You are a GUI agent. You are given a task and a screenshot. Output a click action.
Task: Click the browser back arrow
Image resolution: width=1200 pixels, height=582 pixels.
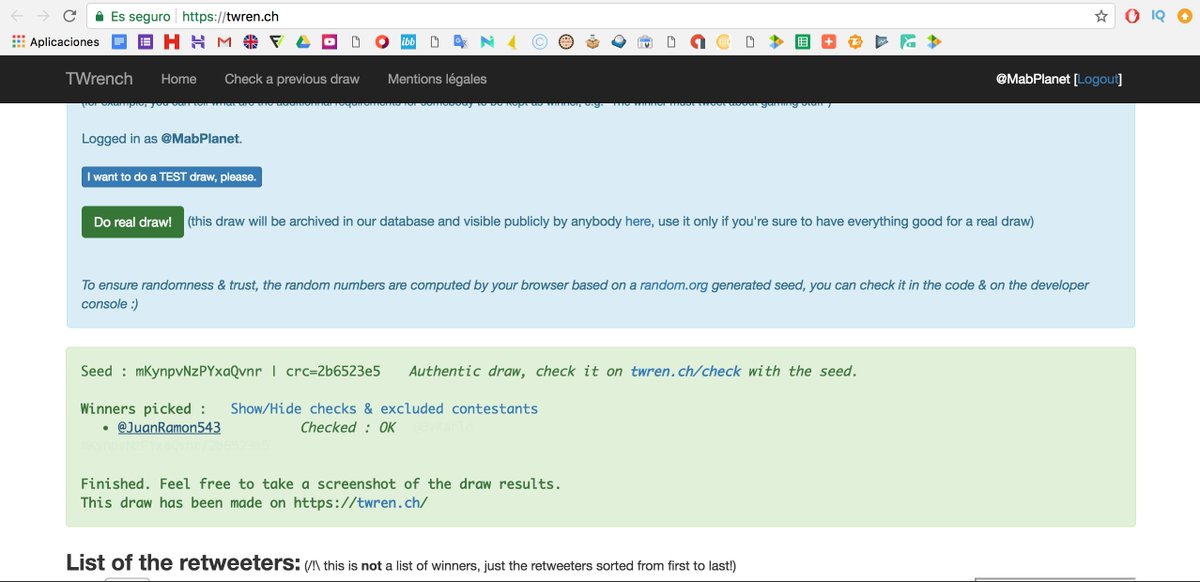17,16
